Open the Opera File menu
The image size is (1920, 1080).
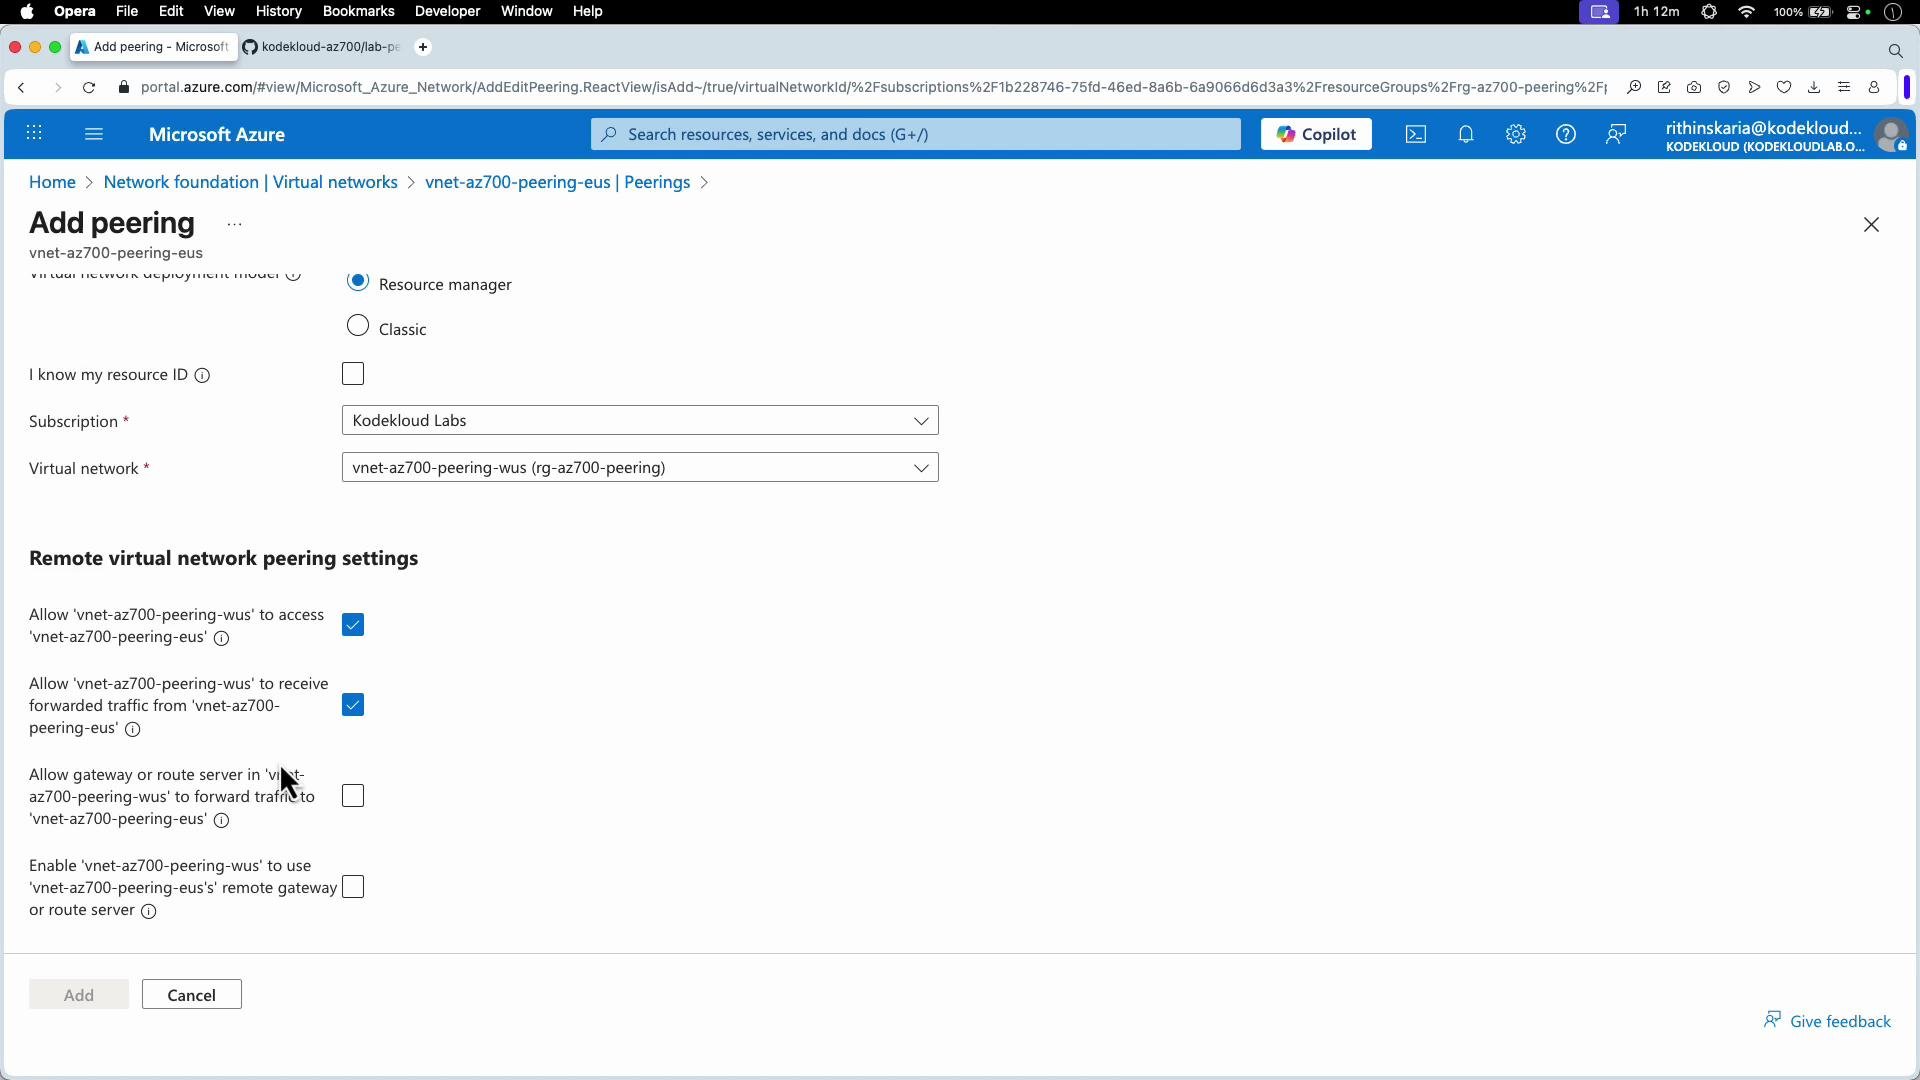point(127,12)
